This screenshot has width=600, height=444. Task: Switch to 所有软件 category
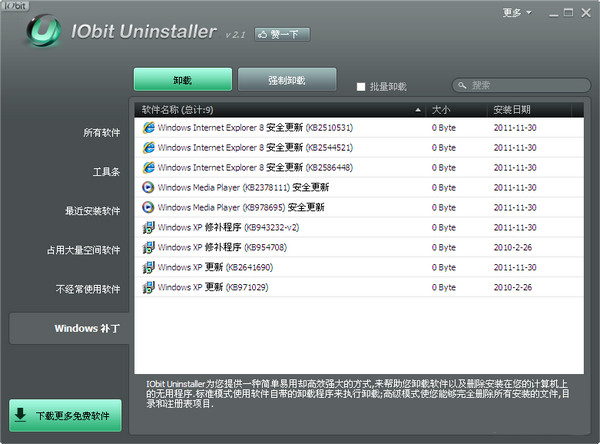click(101, 133)
